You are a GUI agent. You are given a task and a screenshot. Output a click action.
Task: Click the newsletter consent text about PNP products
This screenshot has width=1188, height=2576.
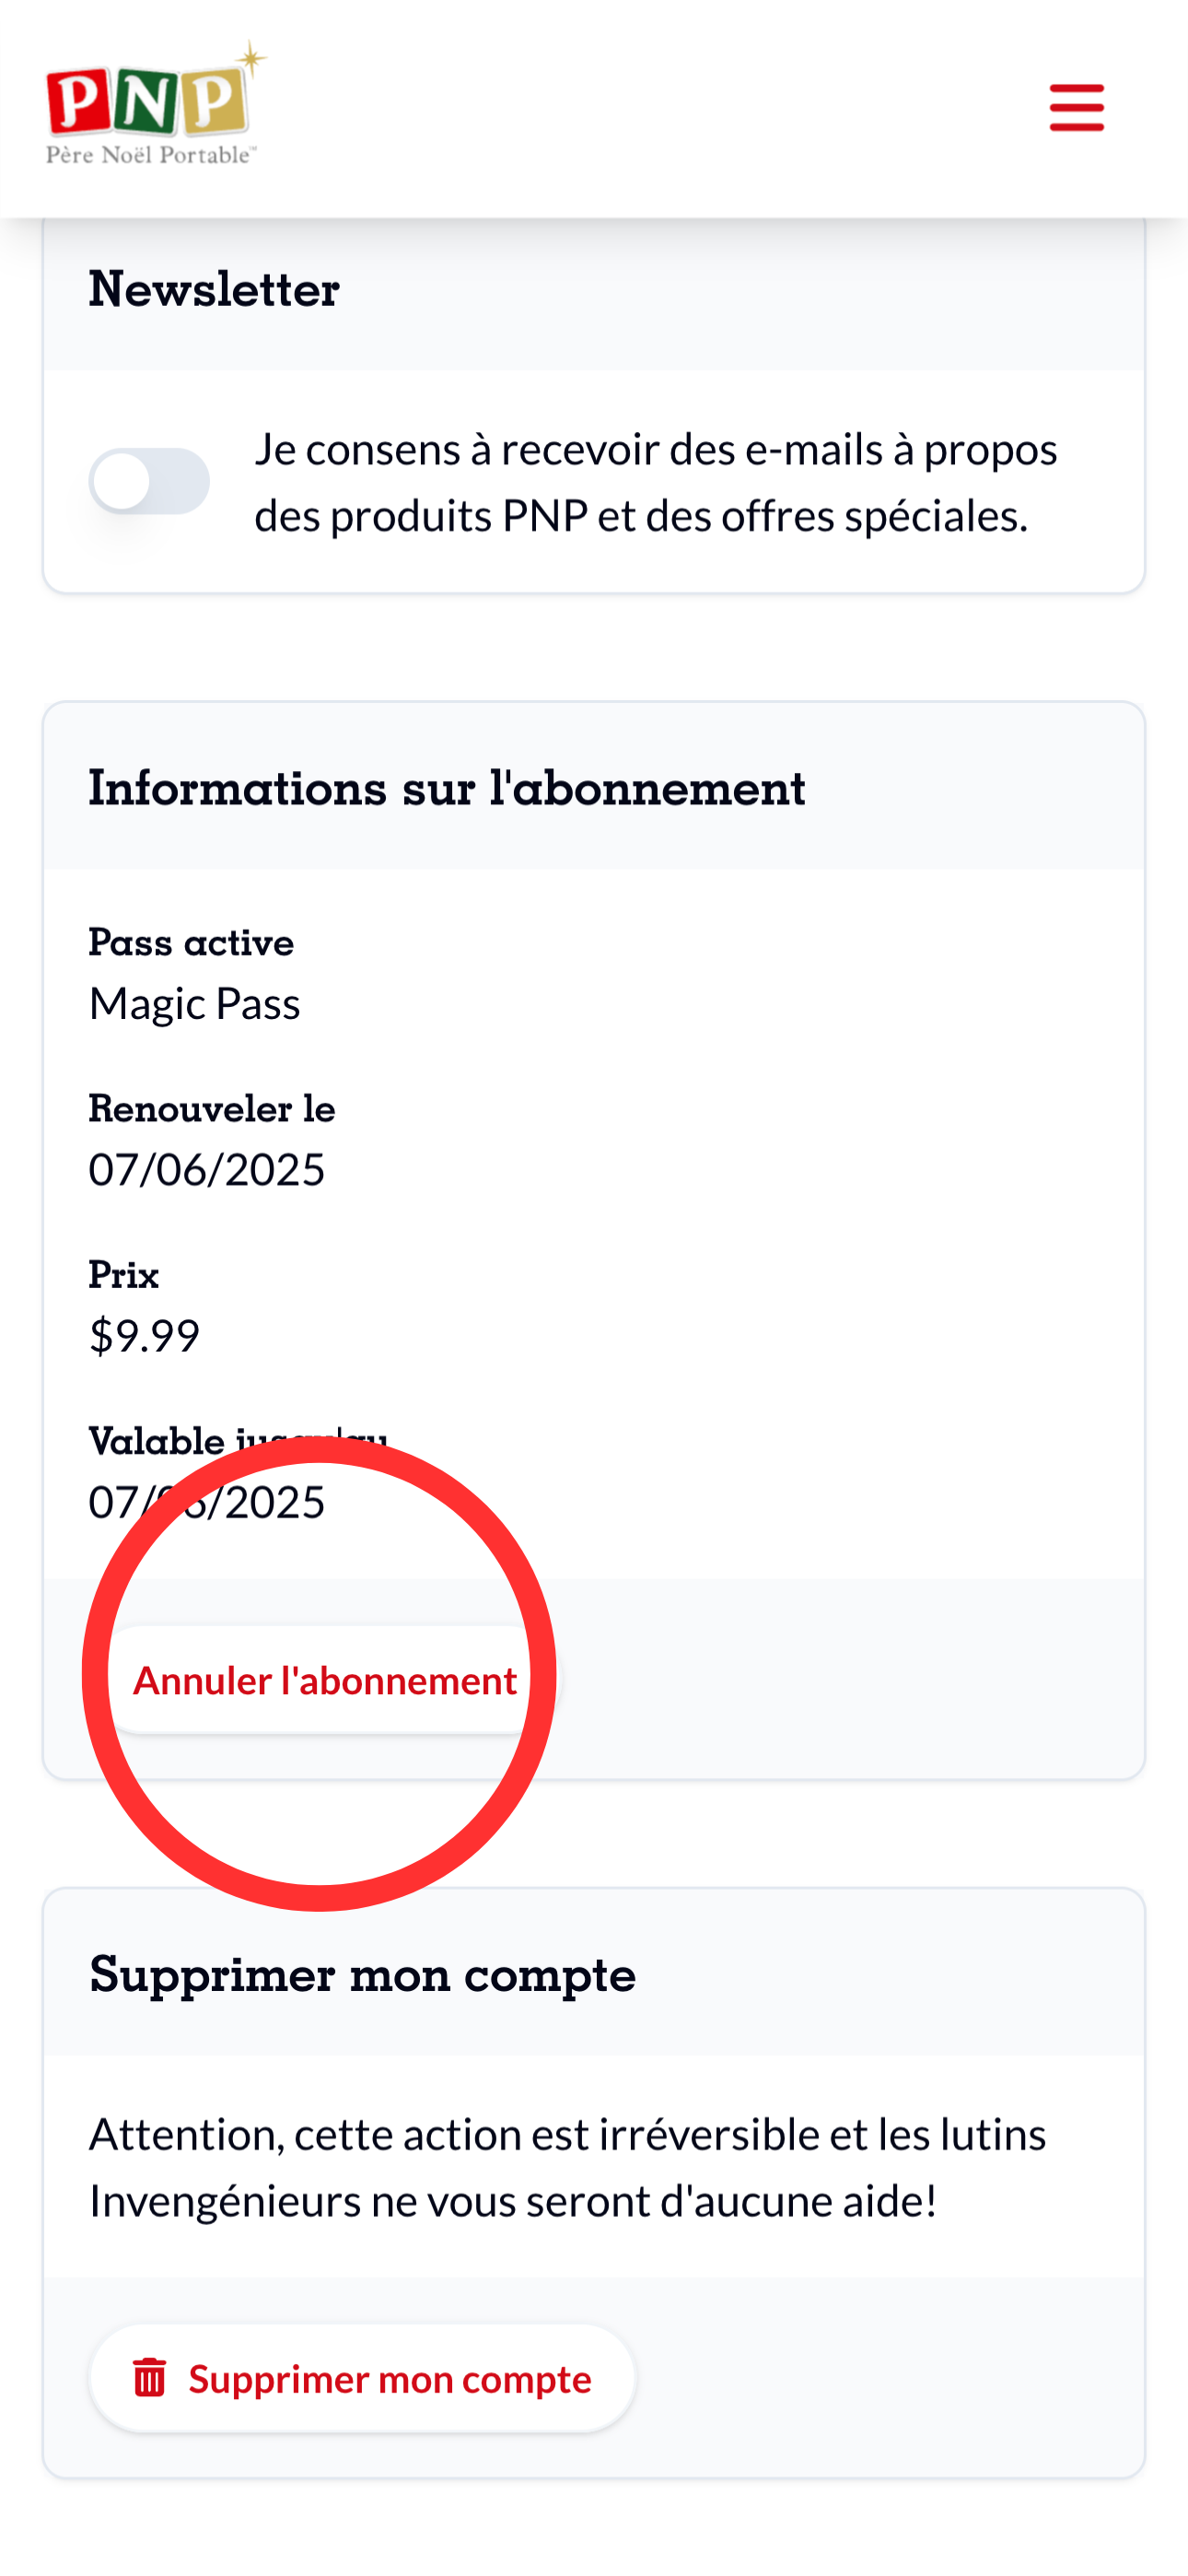(655, 482)
